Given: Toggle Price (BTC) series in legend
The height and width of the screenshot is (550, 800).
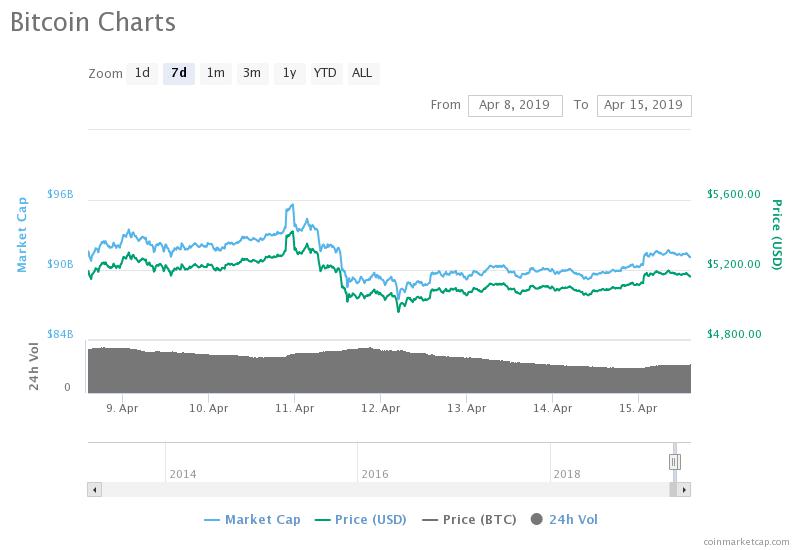Looking at the screenshot, I should pos(472,520).
